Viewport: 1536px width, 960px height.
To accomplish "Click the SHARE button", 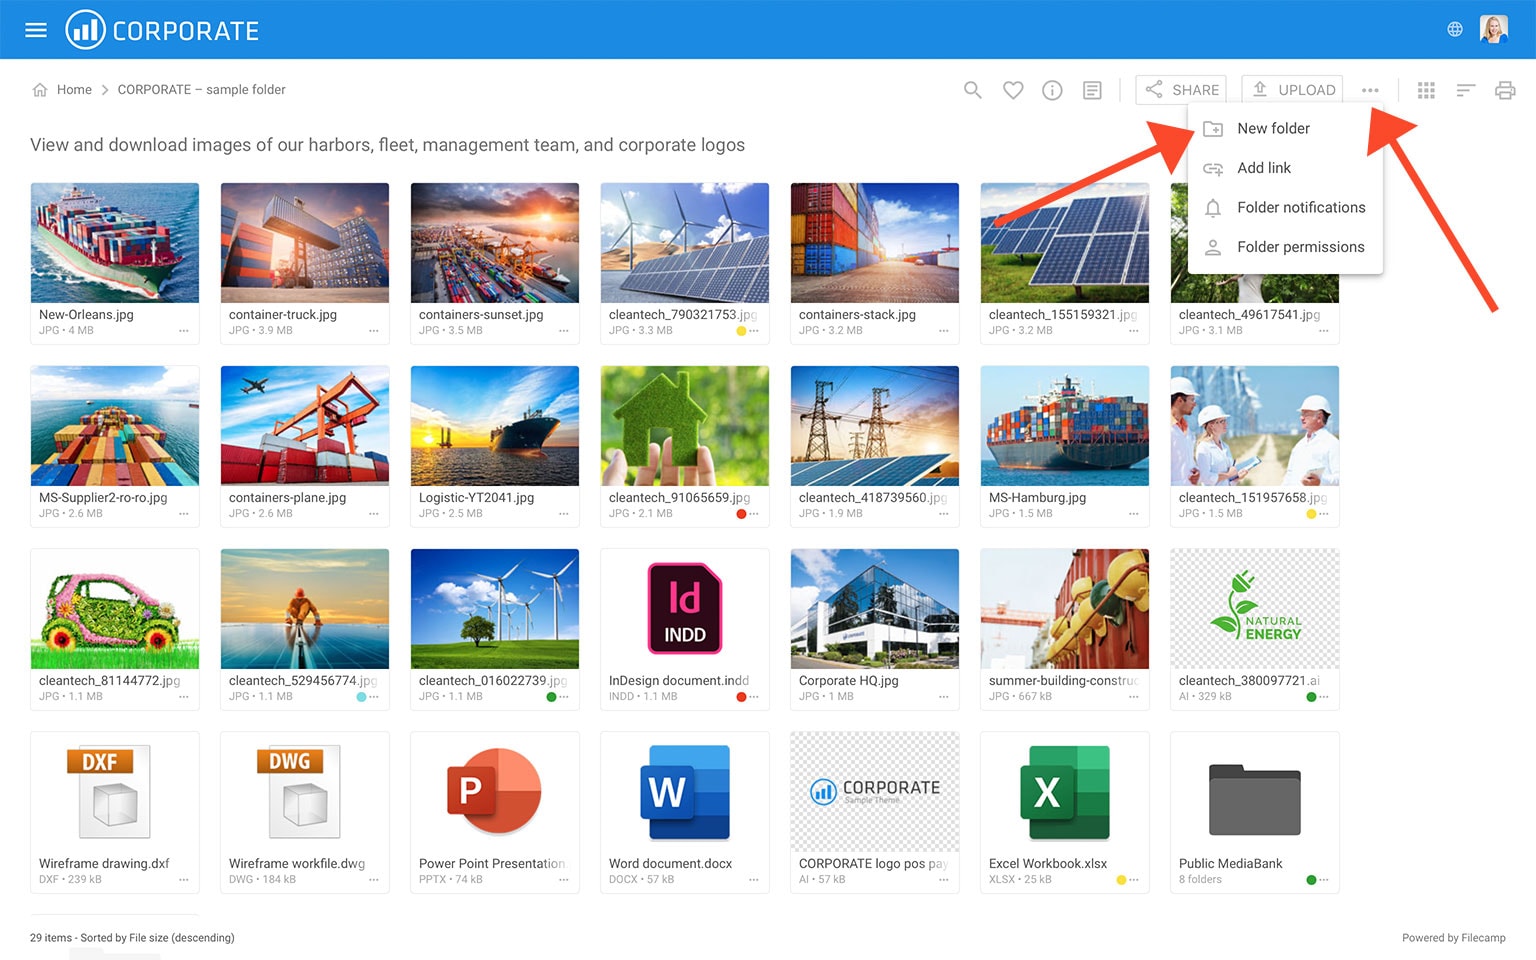I will click(1182, 90).
